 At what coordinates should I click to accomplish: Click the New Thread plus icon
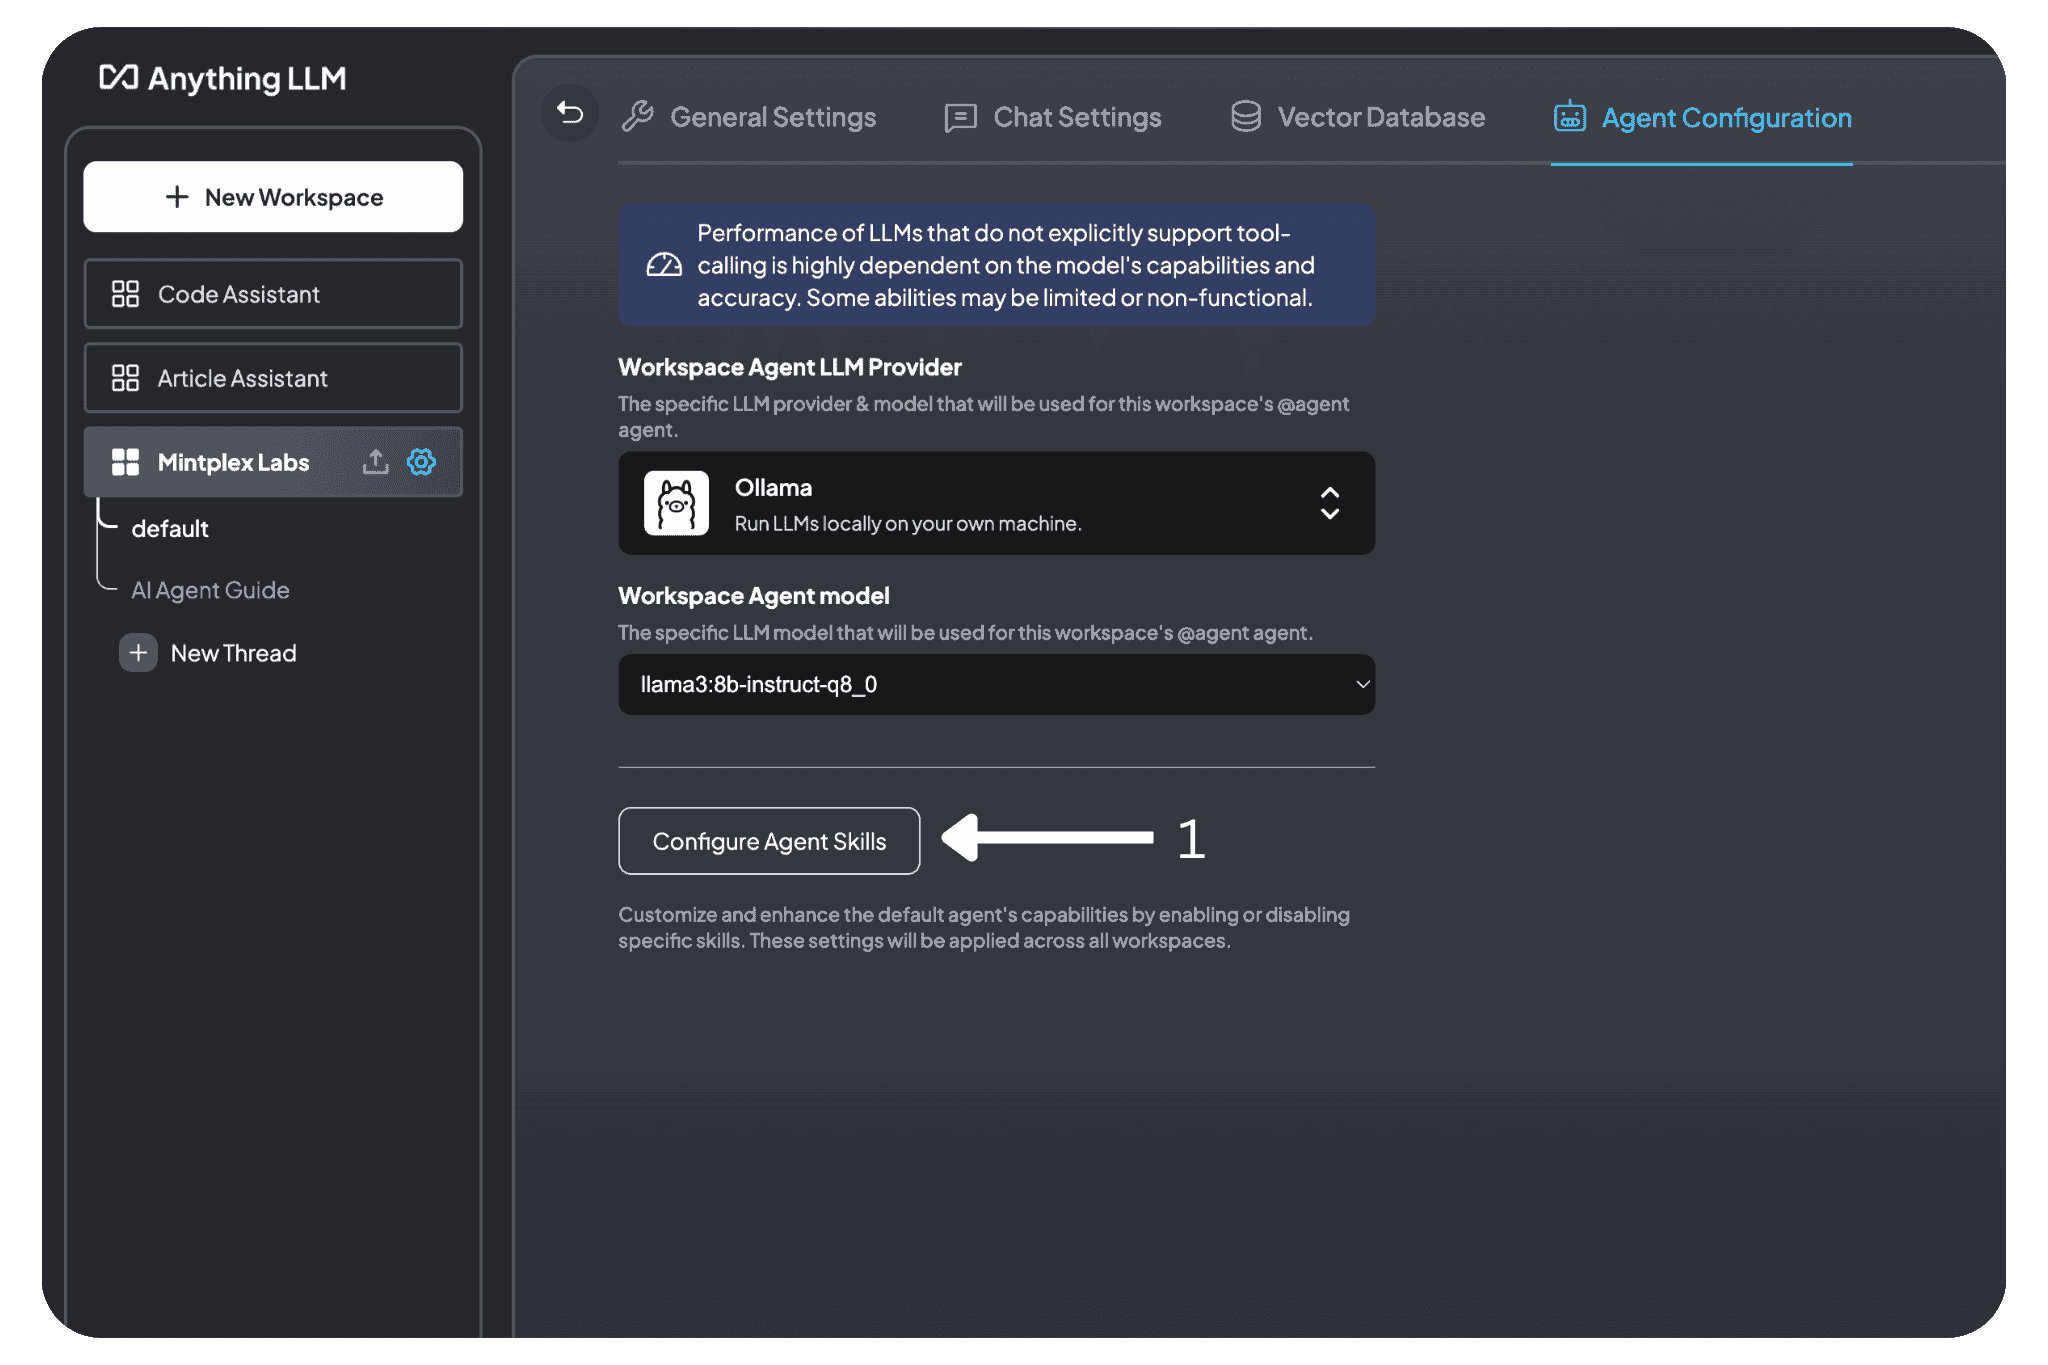pos(136,652)
